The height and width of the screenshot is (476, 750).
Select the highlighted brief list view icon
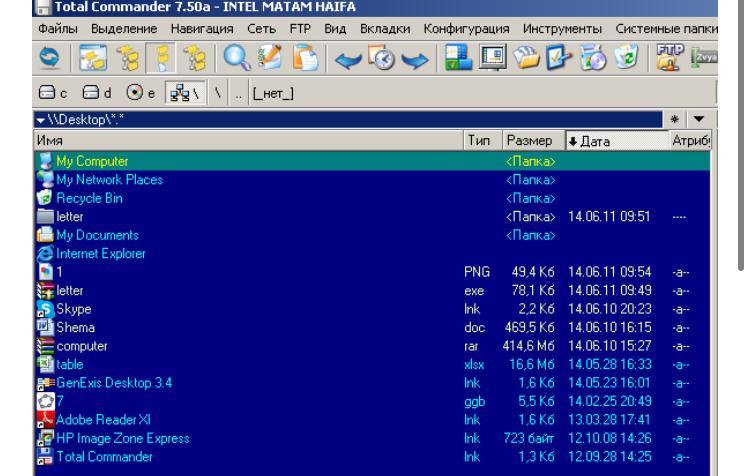161,58
